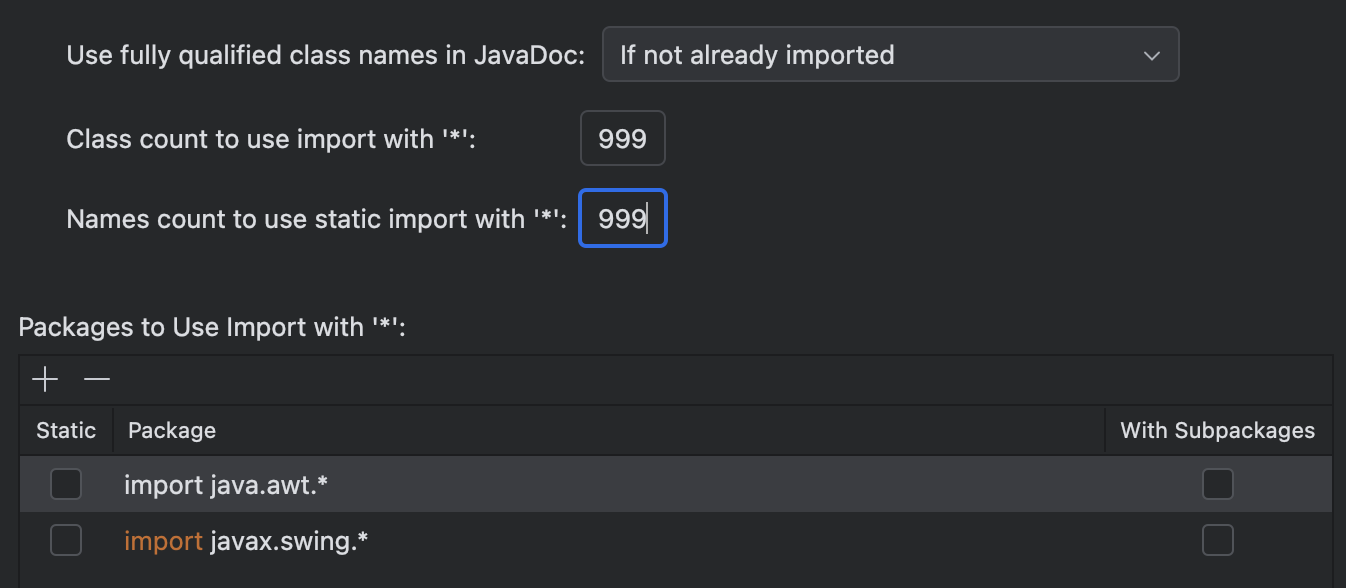
Task: Click the class count 999 input field
Action: tap(622, 138)
